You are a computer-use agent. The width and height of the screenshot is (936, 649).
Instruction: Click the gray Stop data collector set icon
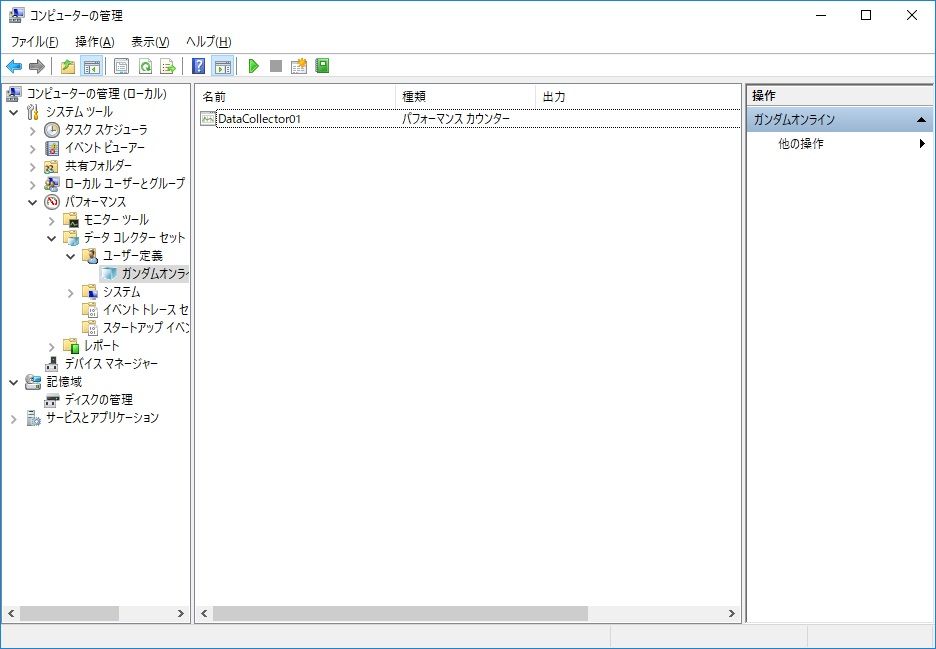[x=276, y=66]
